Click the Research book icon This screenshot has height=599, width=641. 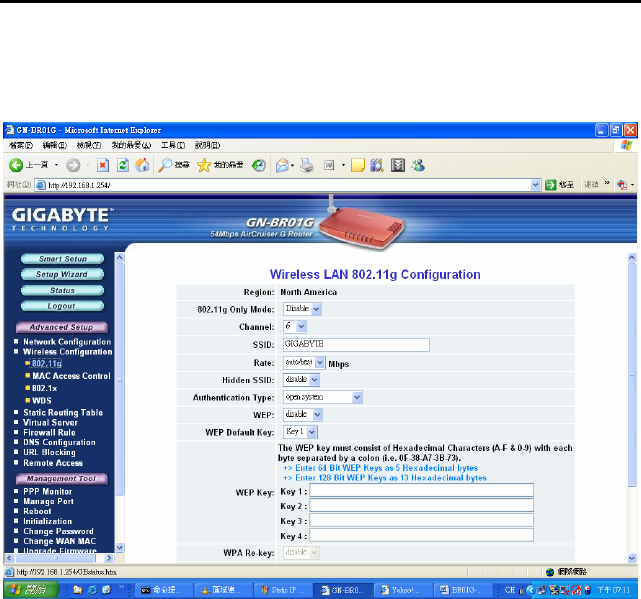[377, 165]
